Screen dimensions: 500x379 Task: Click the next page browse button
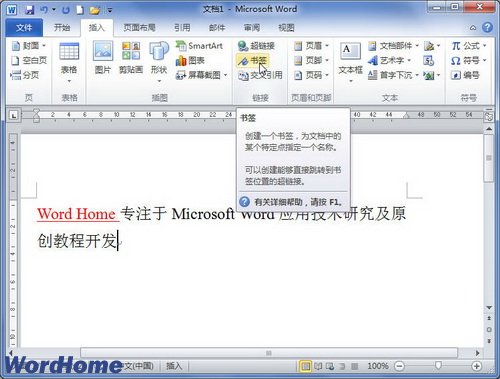click(489, 341)
